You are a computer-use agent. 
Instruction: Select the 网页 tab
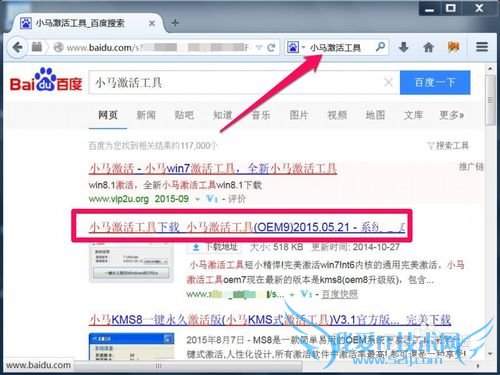tap(108, 115)
